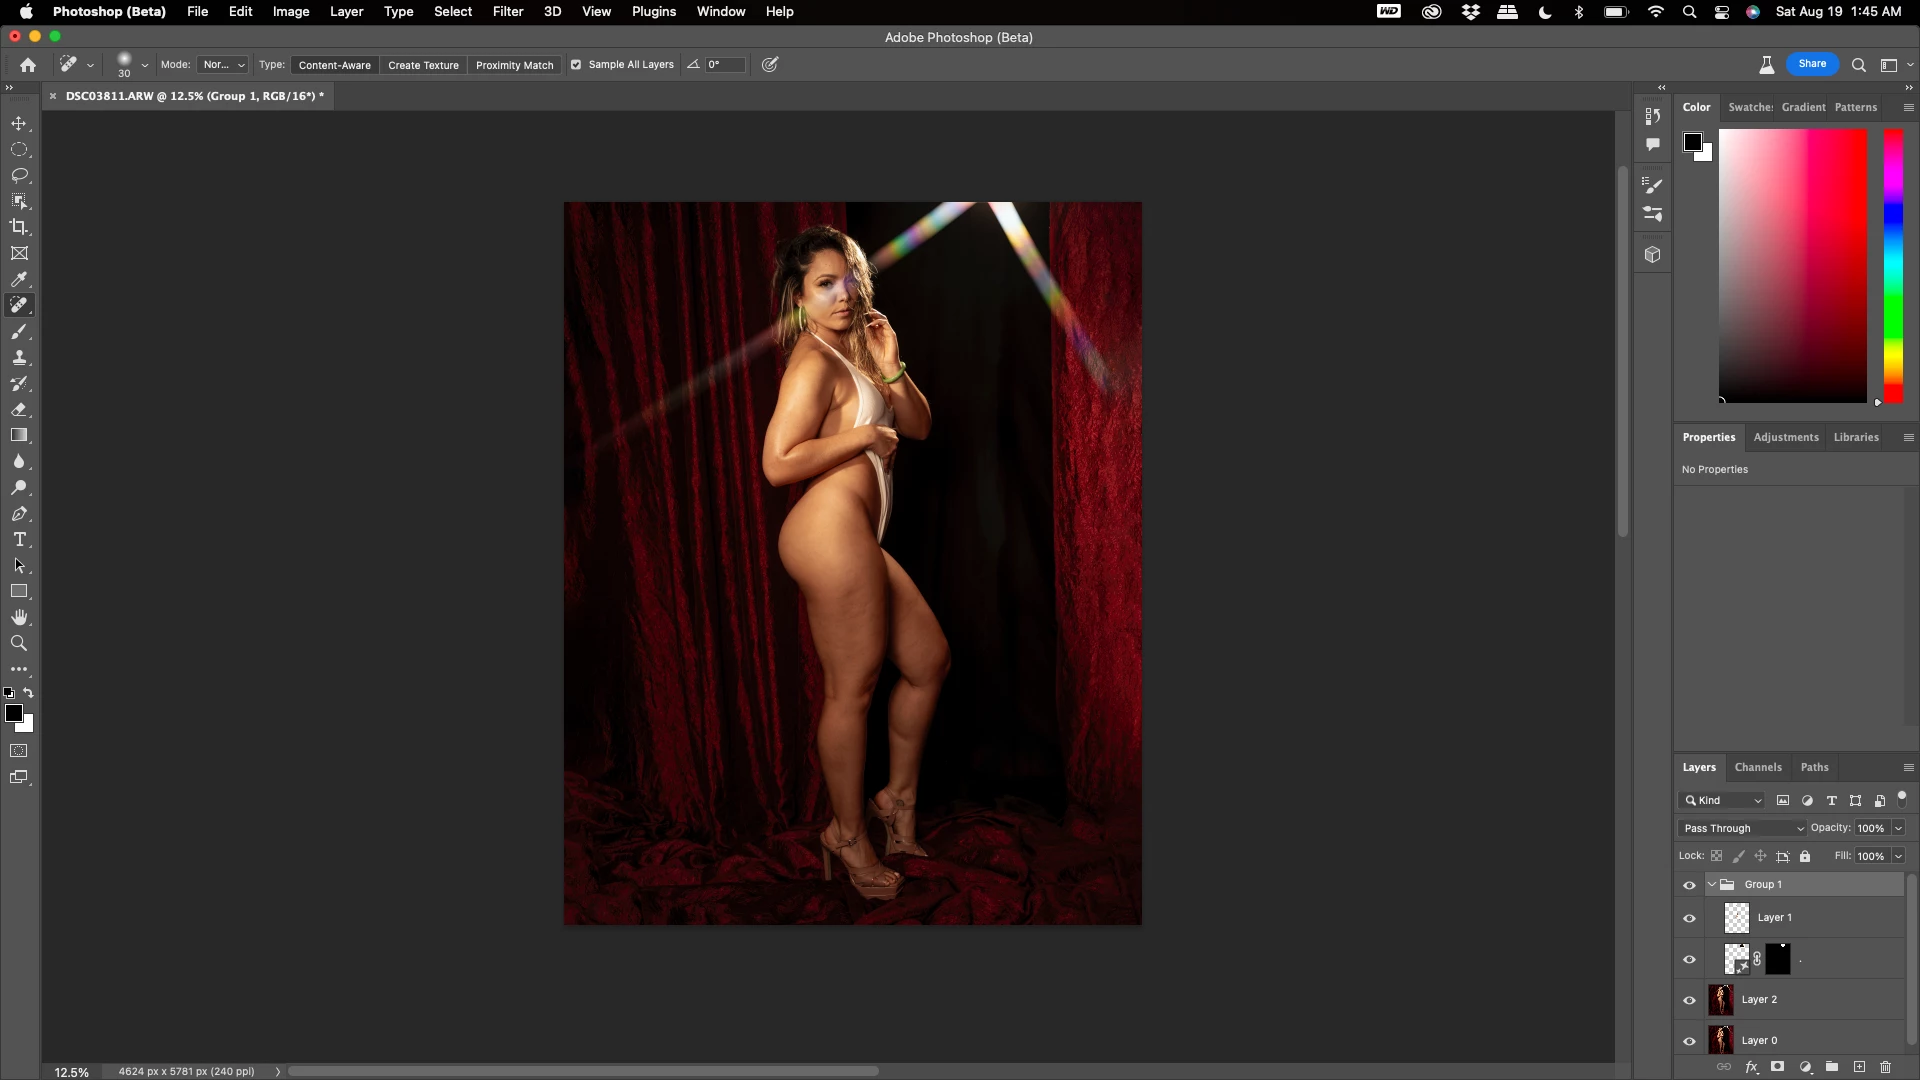Hide Layer 1 visibility eye
This screenshot has width=1920, height=1080.
coord(1689,918)
